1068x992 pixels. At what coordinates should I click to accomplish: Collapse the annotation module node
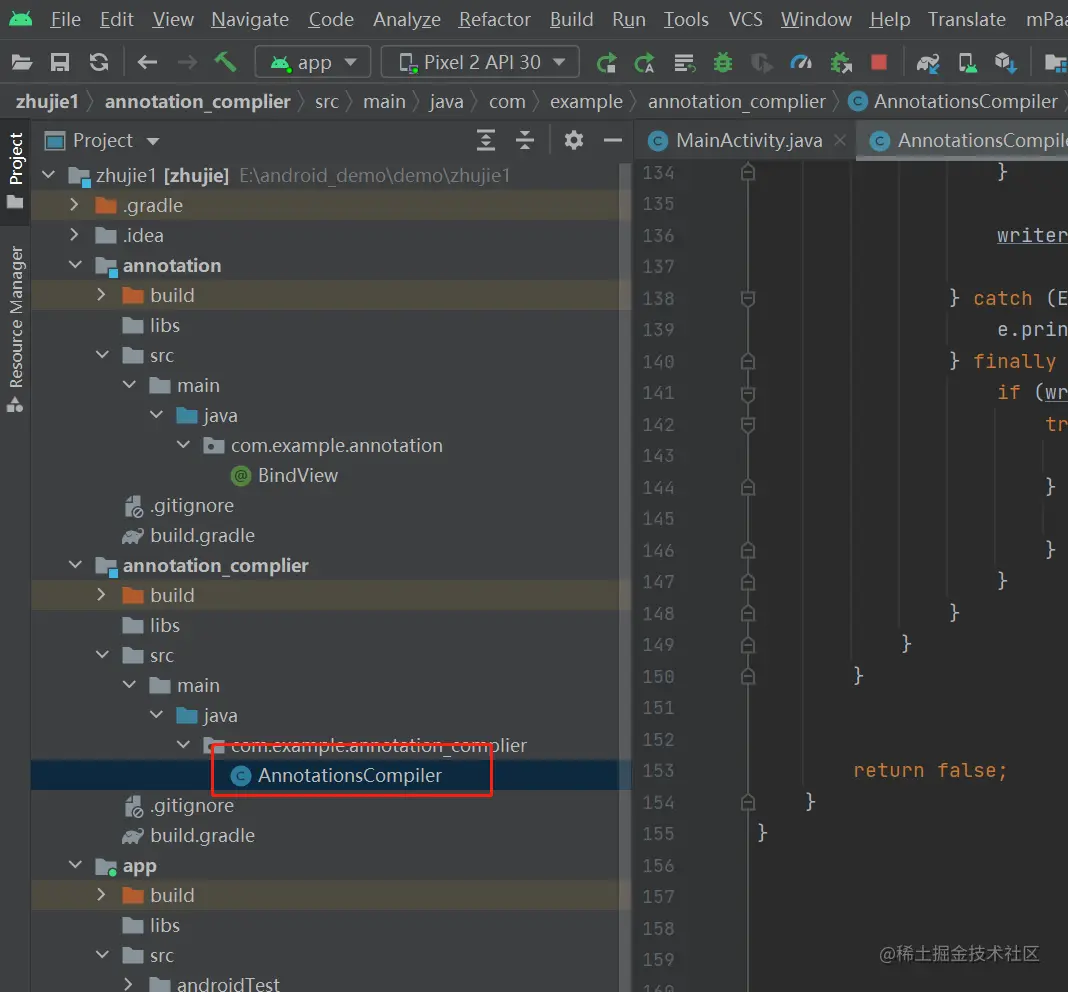point(75,265)
